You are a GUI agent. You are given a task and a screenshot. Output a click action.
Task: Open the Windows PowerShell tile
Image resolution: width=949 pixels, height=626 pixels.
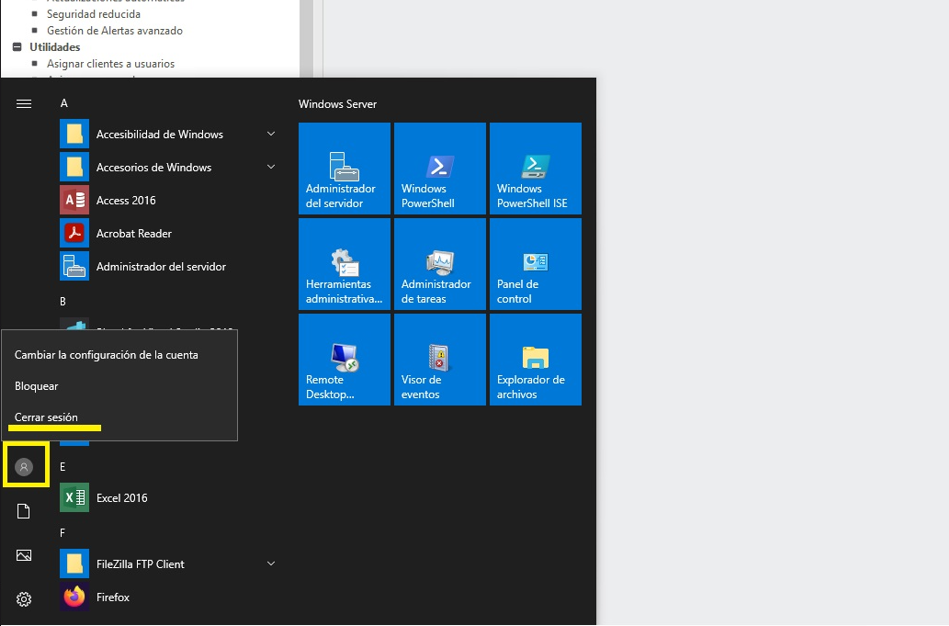coord(440,168)
